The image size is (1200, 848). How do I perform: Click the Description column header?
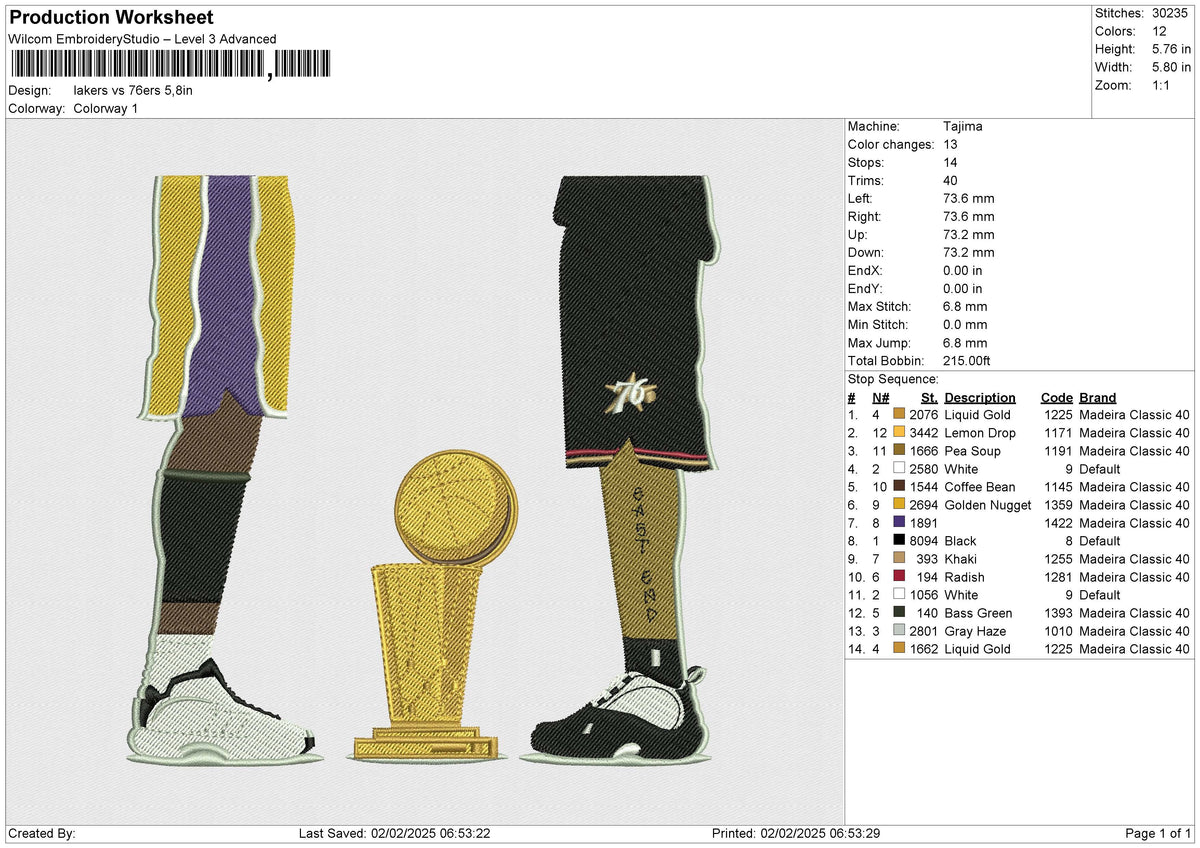pyautogui.click(x=980, y=398)
